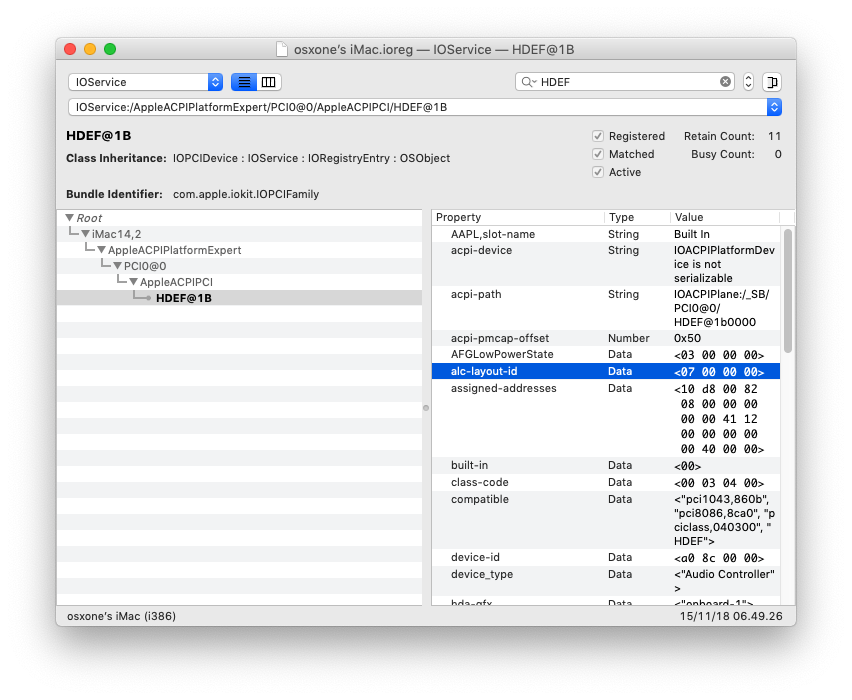
Task: Click the document proxy icon in title
Action: pyautogui.click(x=281, y=49)
